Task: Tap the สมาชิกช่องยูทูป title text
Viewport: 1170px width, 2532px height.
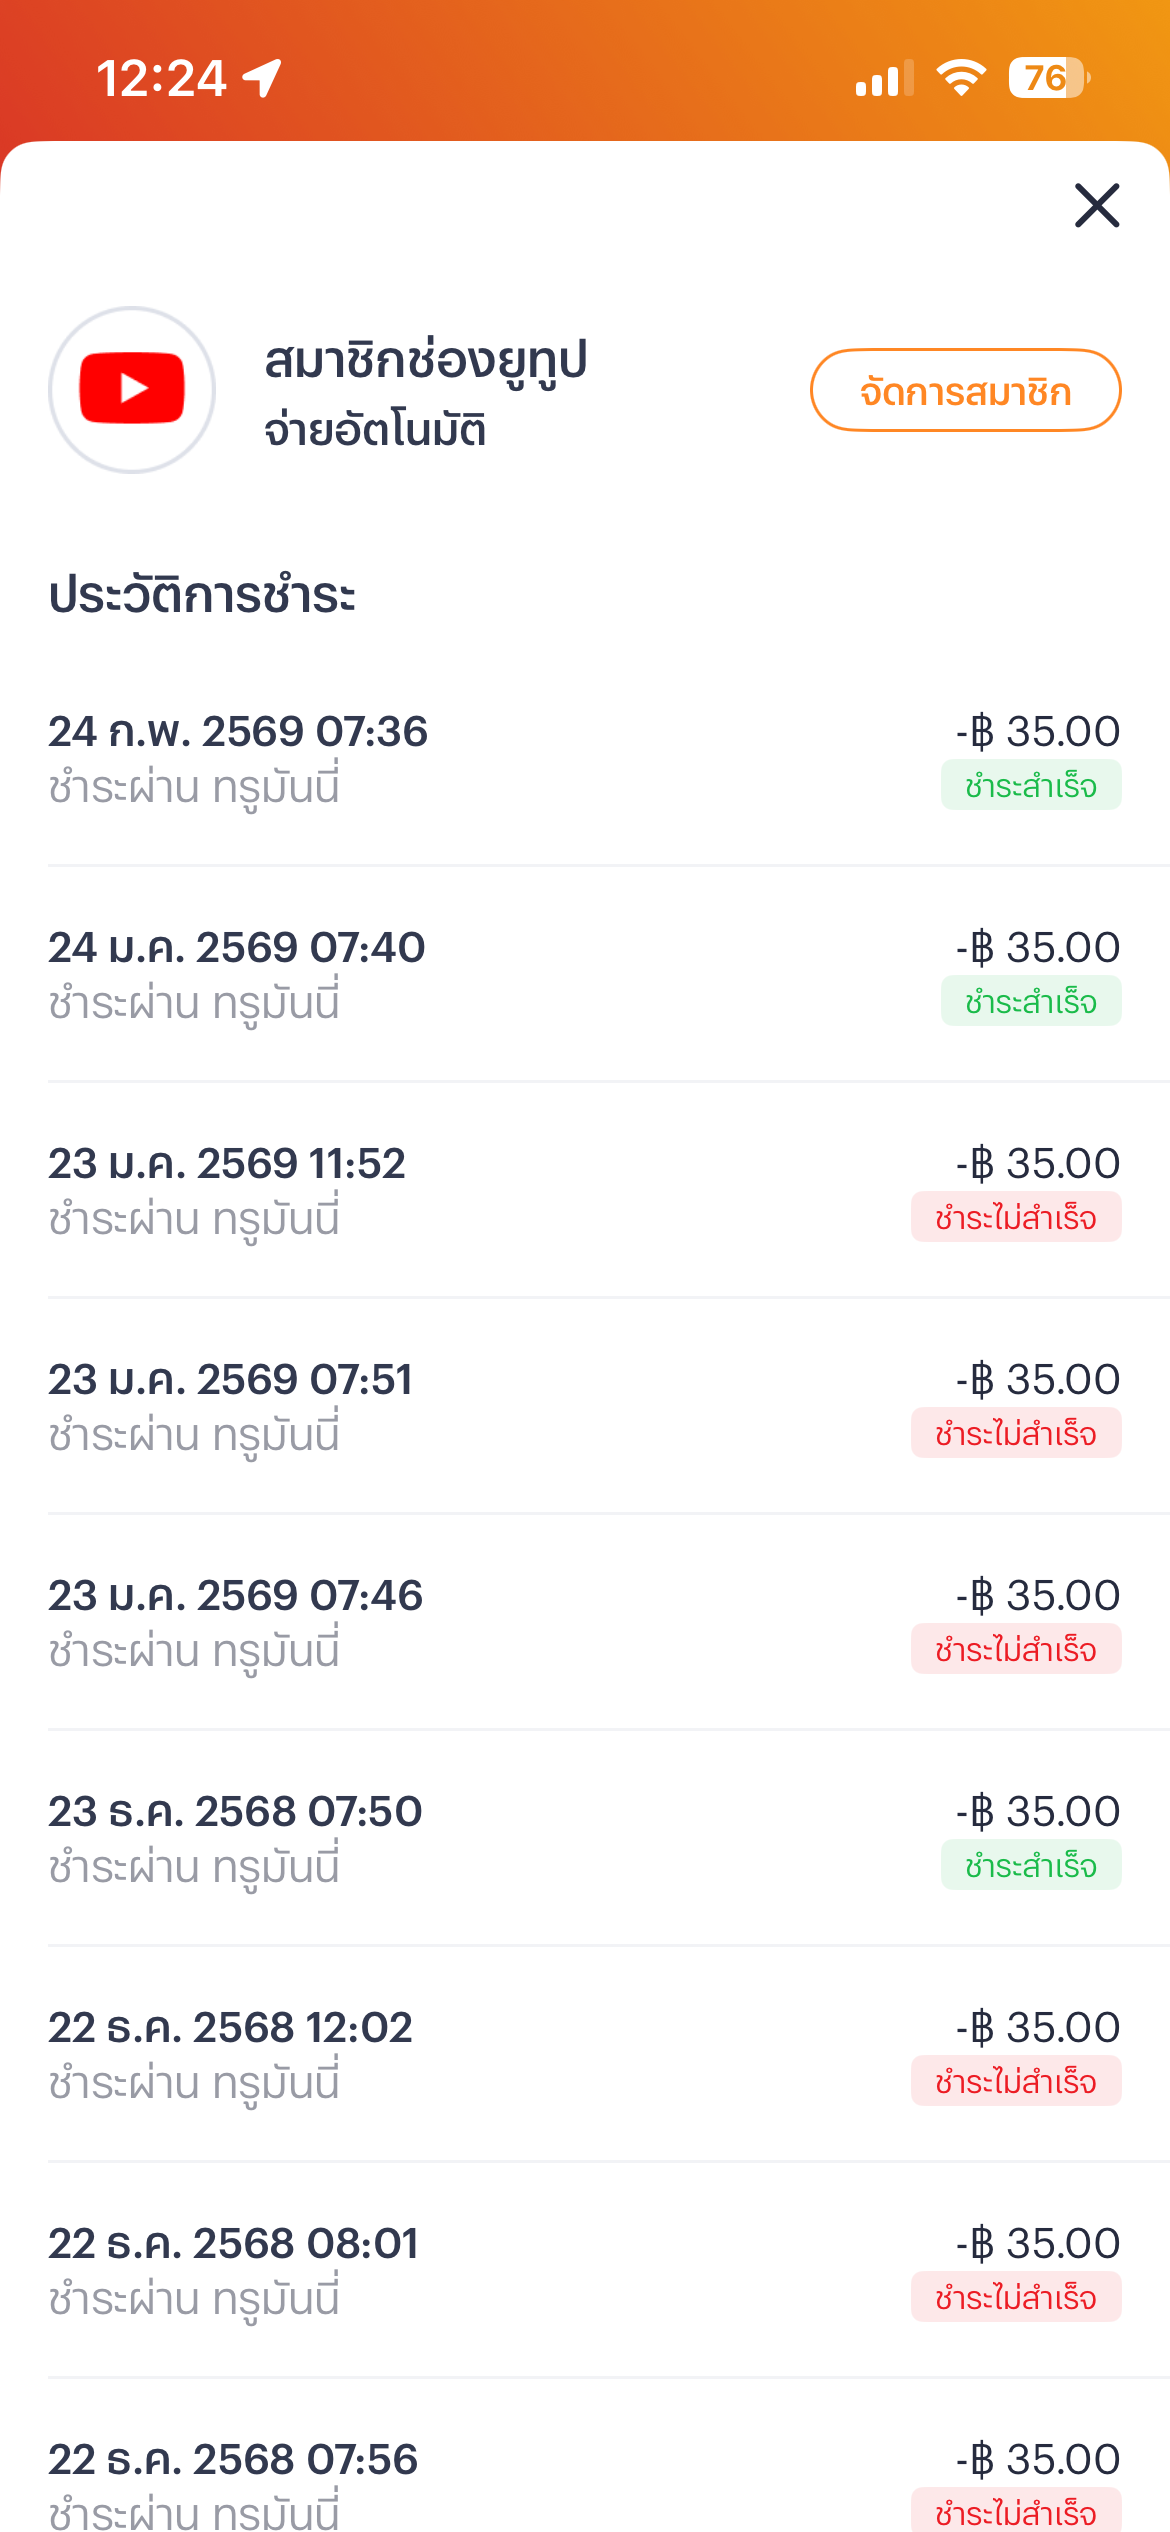Action: 425,361
